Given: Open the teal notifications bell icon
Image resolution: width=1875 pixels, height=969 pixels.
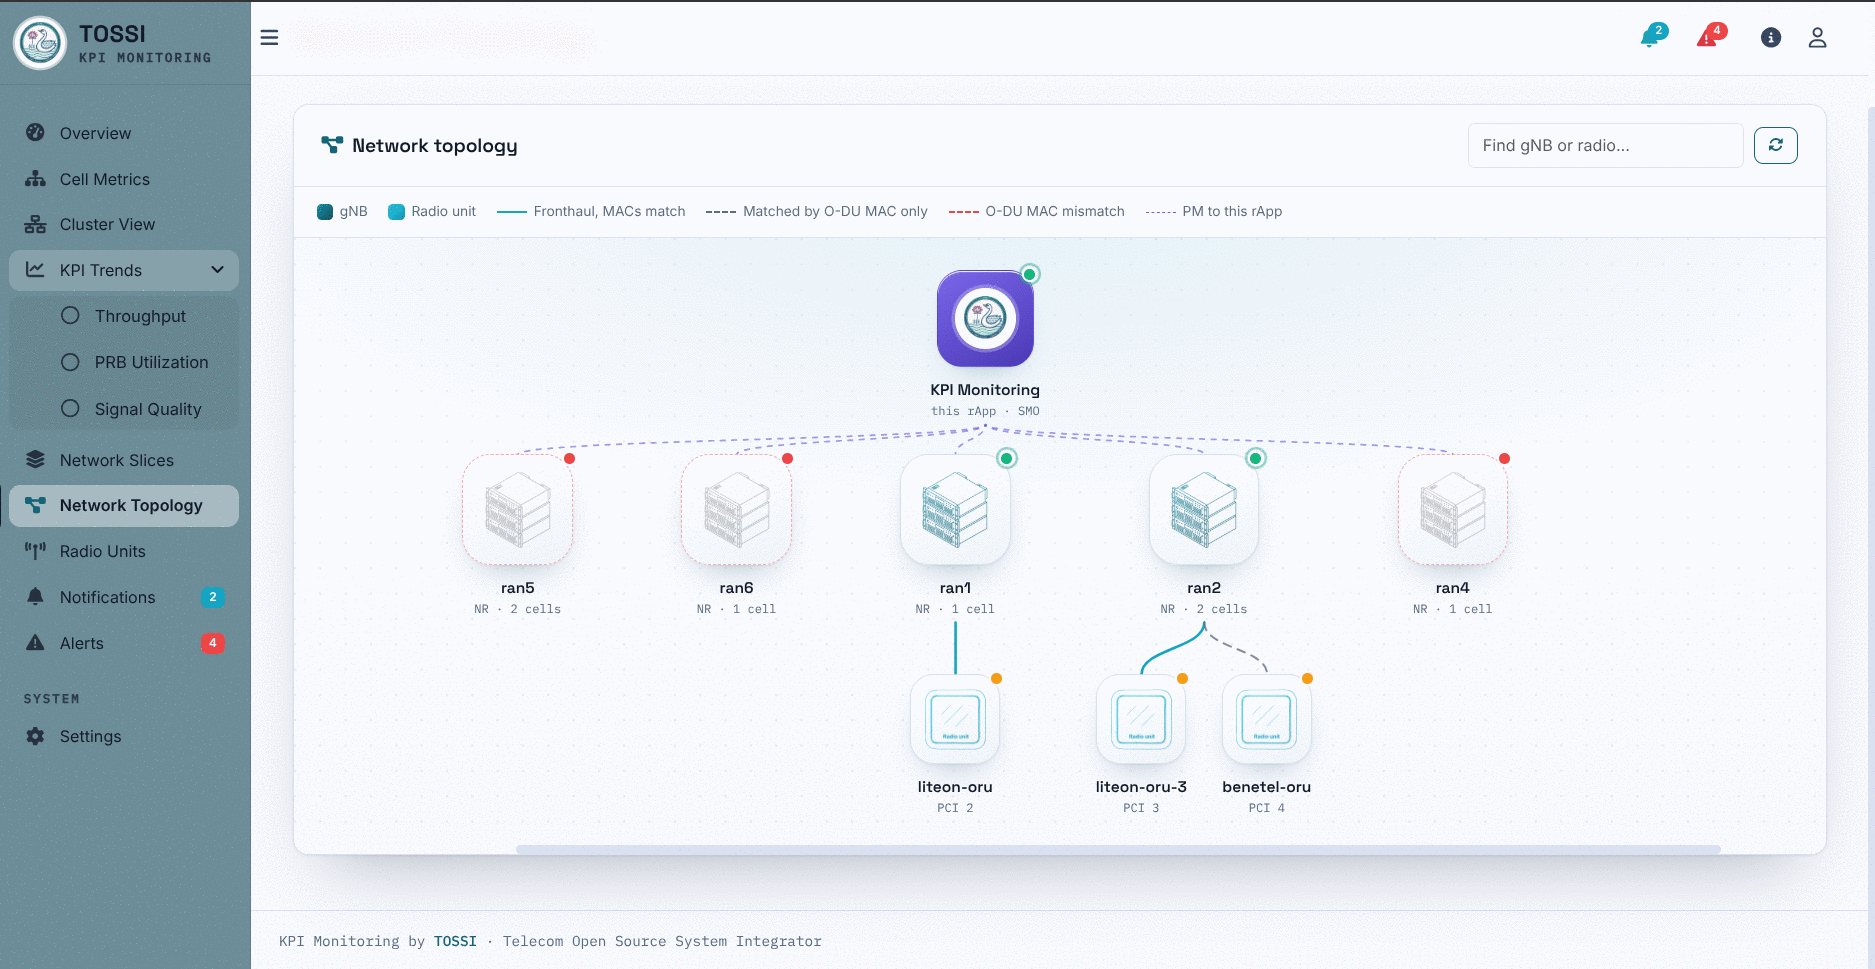Looking at the screenshot, I should click(1650, 38).
